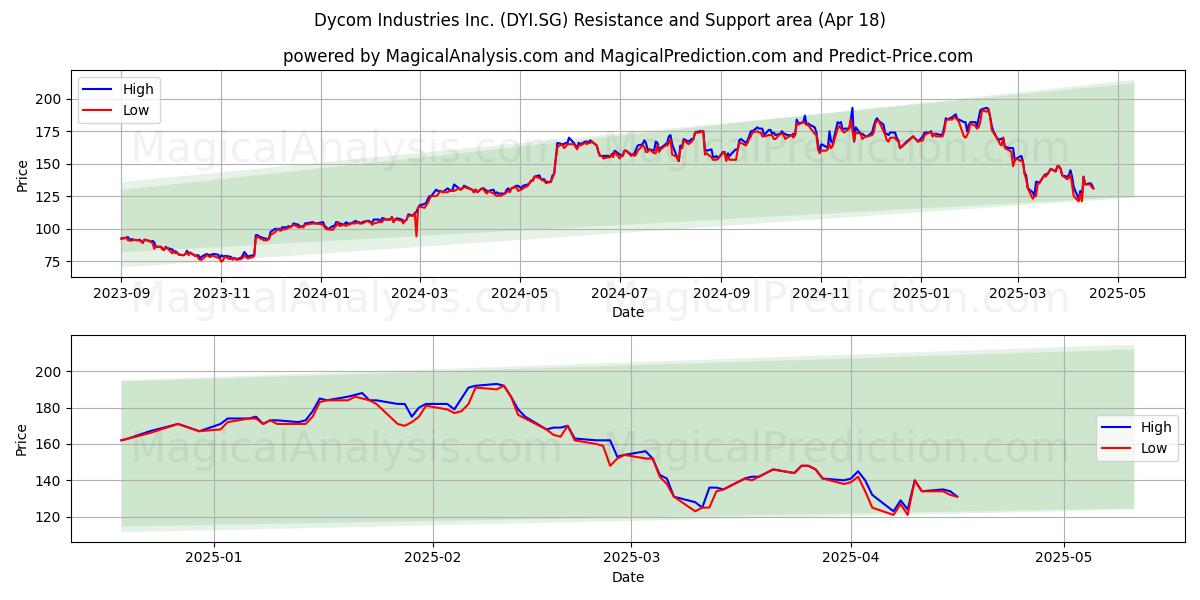This screenshot has height=600, width=1200.
Task: Click 'Price' axis label of upper chart
Action: click(22, 174)
